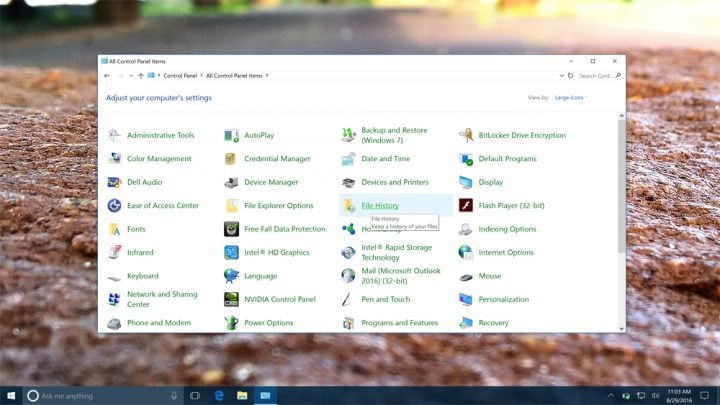The height and width of the screenshot is (405, 720).
Task: Refresh the Control Panel view
Action: [570, 76]
